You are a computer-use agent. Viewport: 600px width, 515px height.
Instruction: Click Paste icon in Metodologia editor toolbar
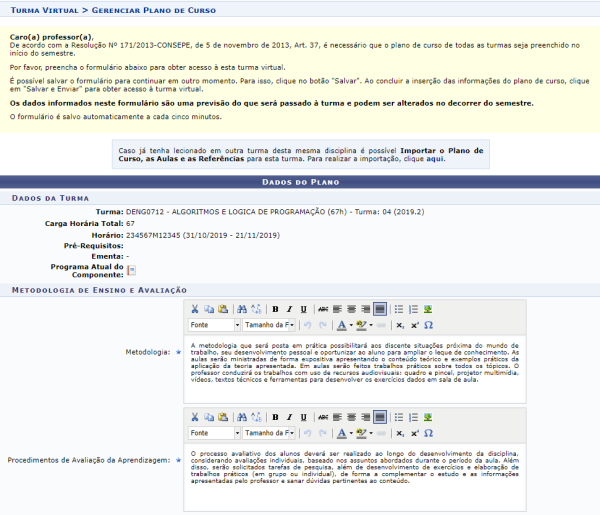(222, 309)
